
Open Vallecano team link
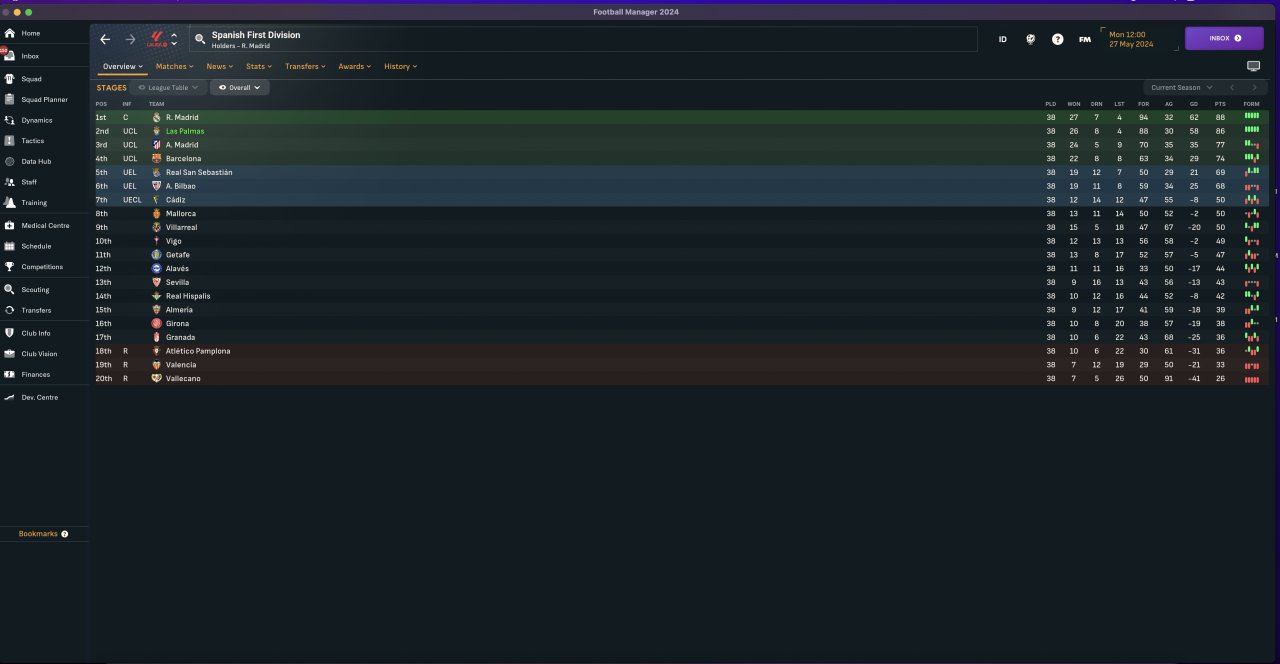(183, 379)
